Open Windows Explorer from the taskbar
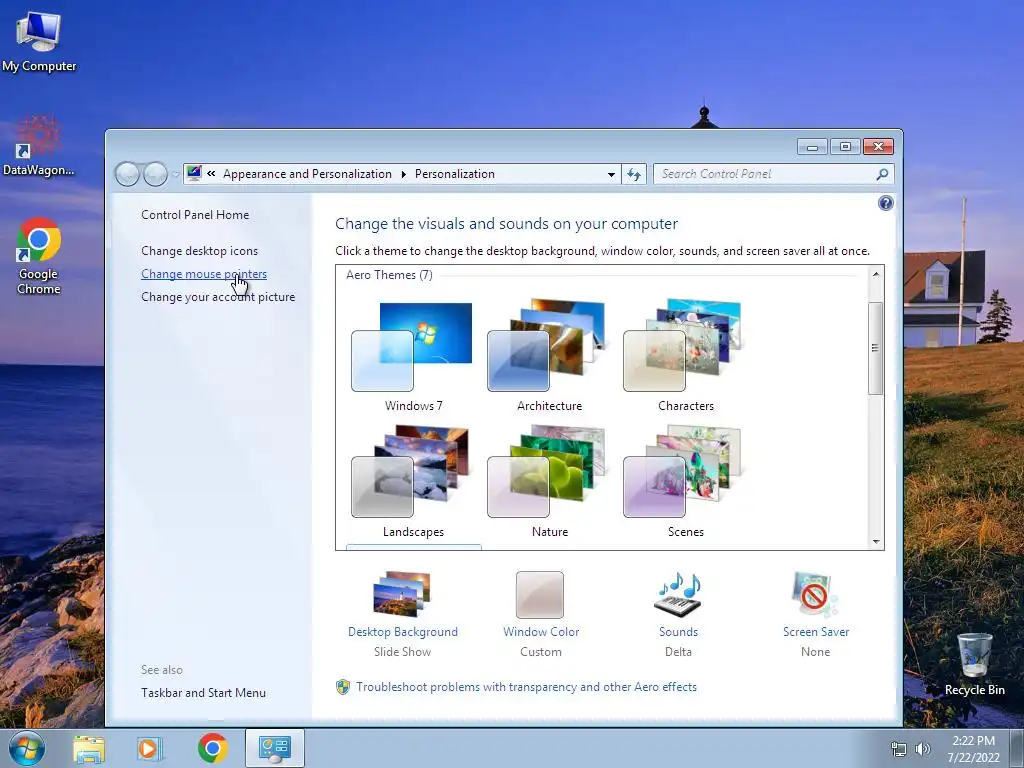 [x=89, y=749]
